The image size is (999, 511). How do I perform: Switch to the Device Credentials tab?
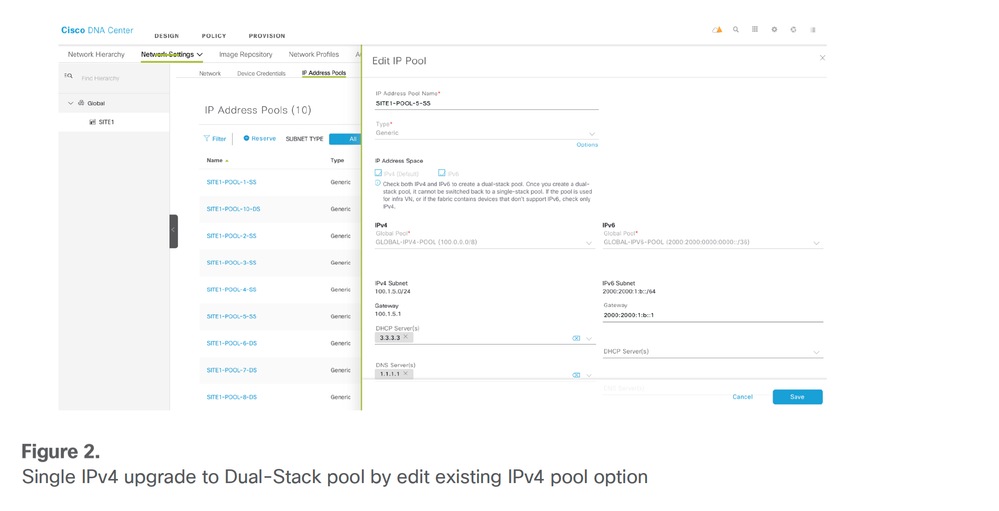coord(261,73)
